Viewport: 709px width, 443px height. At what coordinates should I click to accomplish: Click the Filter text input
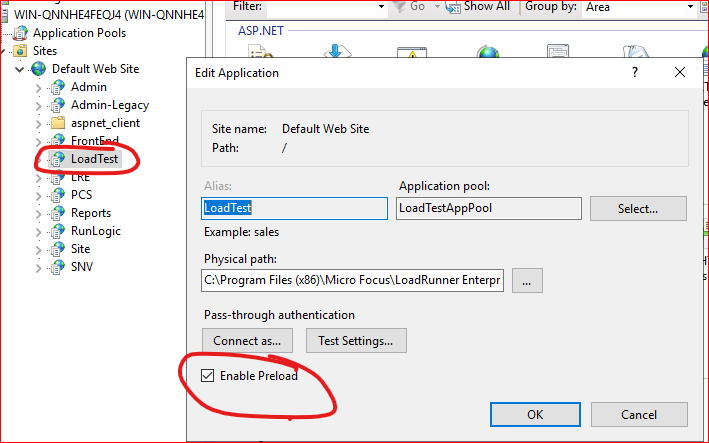pyautogui.click(x=321, y=6)
